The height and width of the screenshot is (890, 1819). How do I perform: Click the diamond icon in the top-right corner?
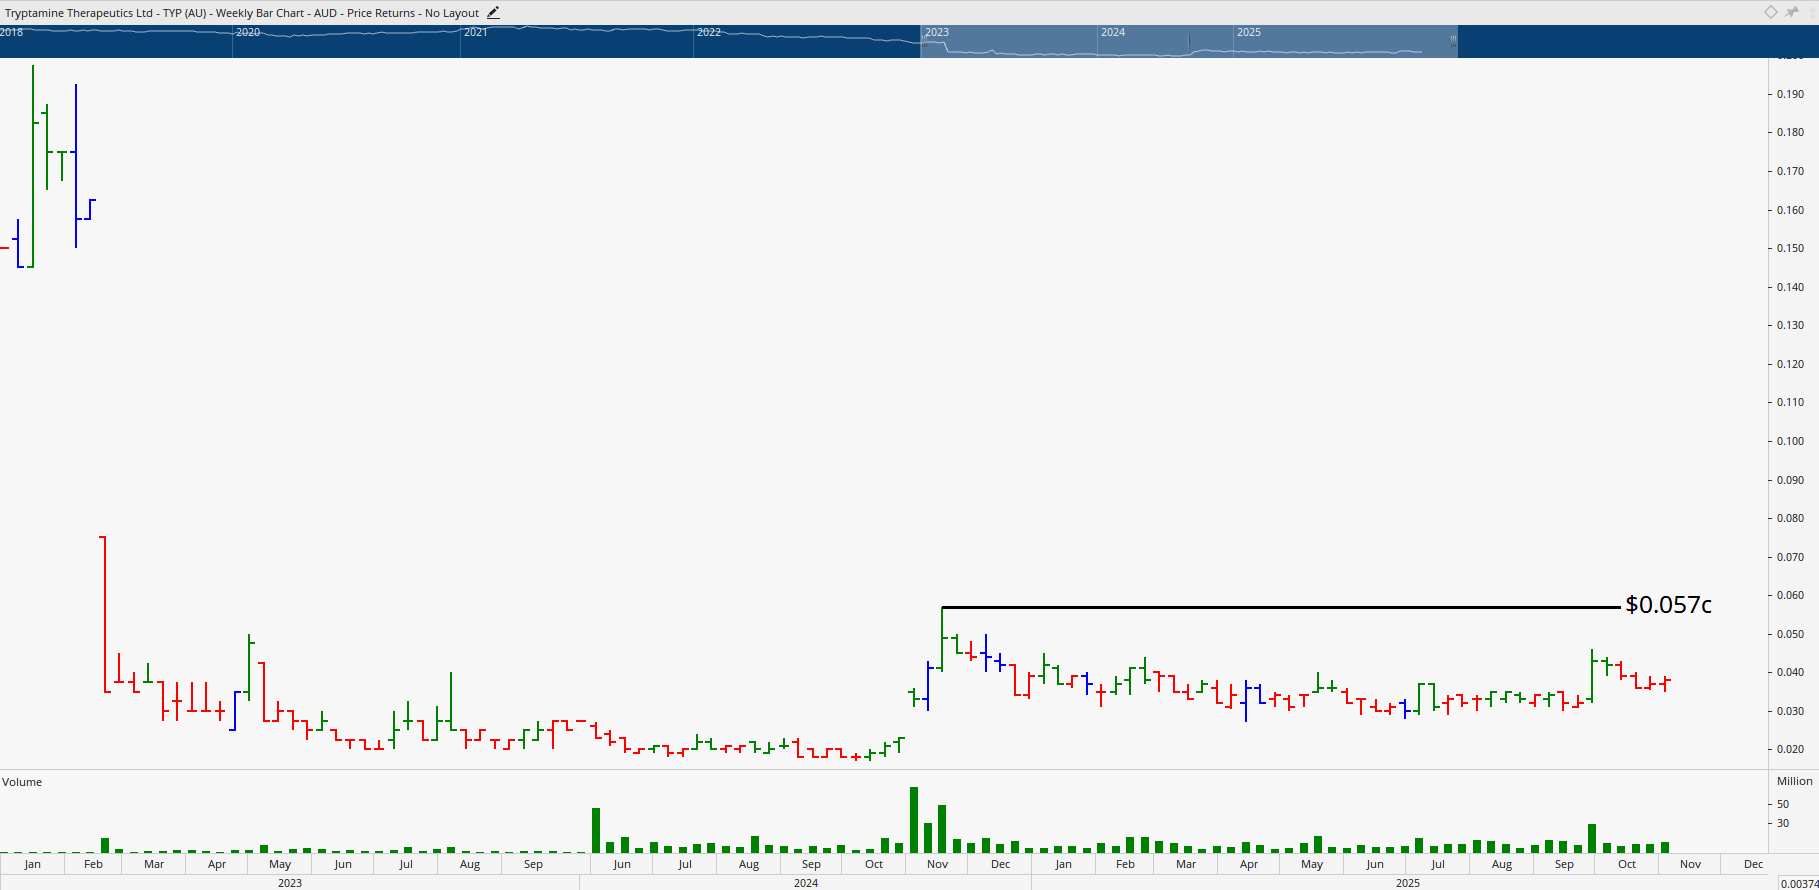coord(1770,12)
